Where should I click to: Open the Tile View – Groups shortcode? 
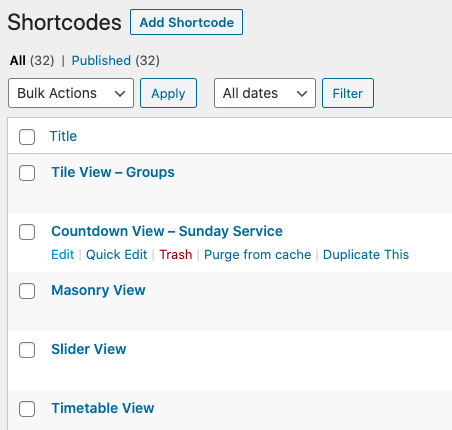coord(113,172)
